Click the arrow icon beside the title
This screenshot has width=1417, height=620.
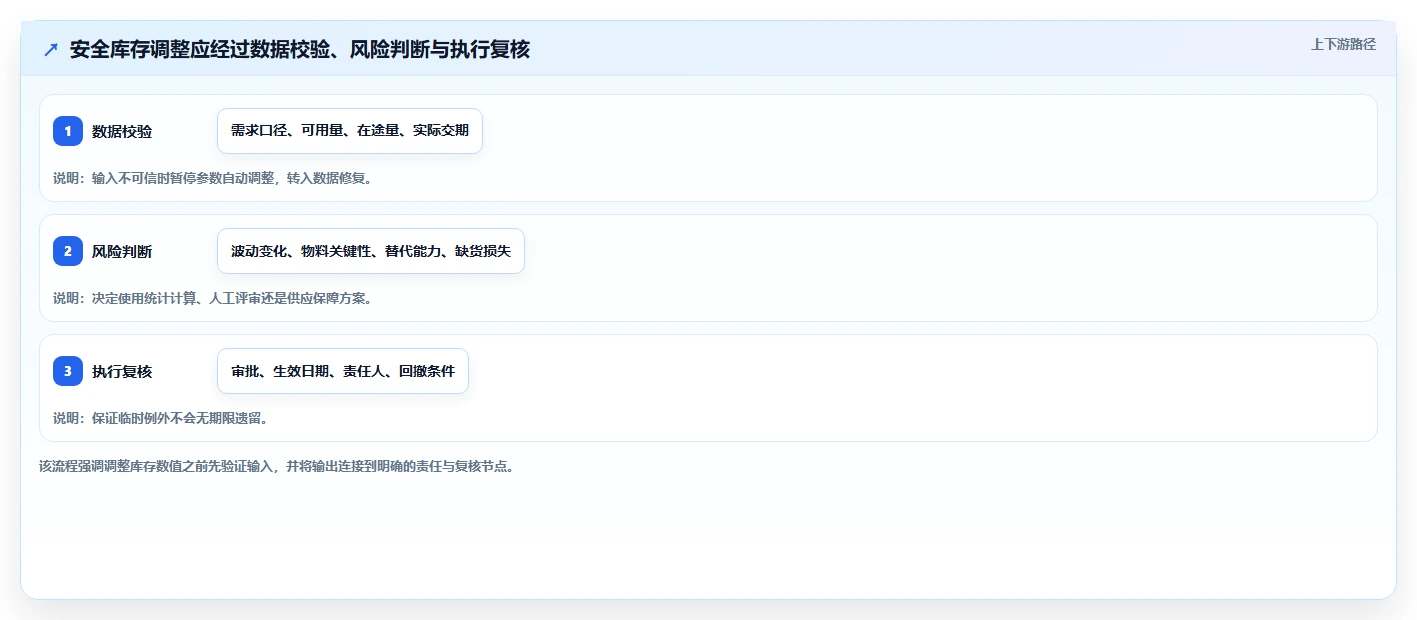pyautogui.click(x=51, y=49)
